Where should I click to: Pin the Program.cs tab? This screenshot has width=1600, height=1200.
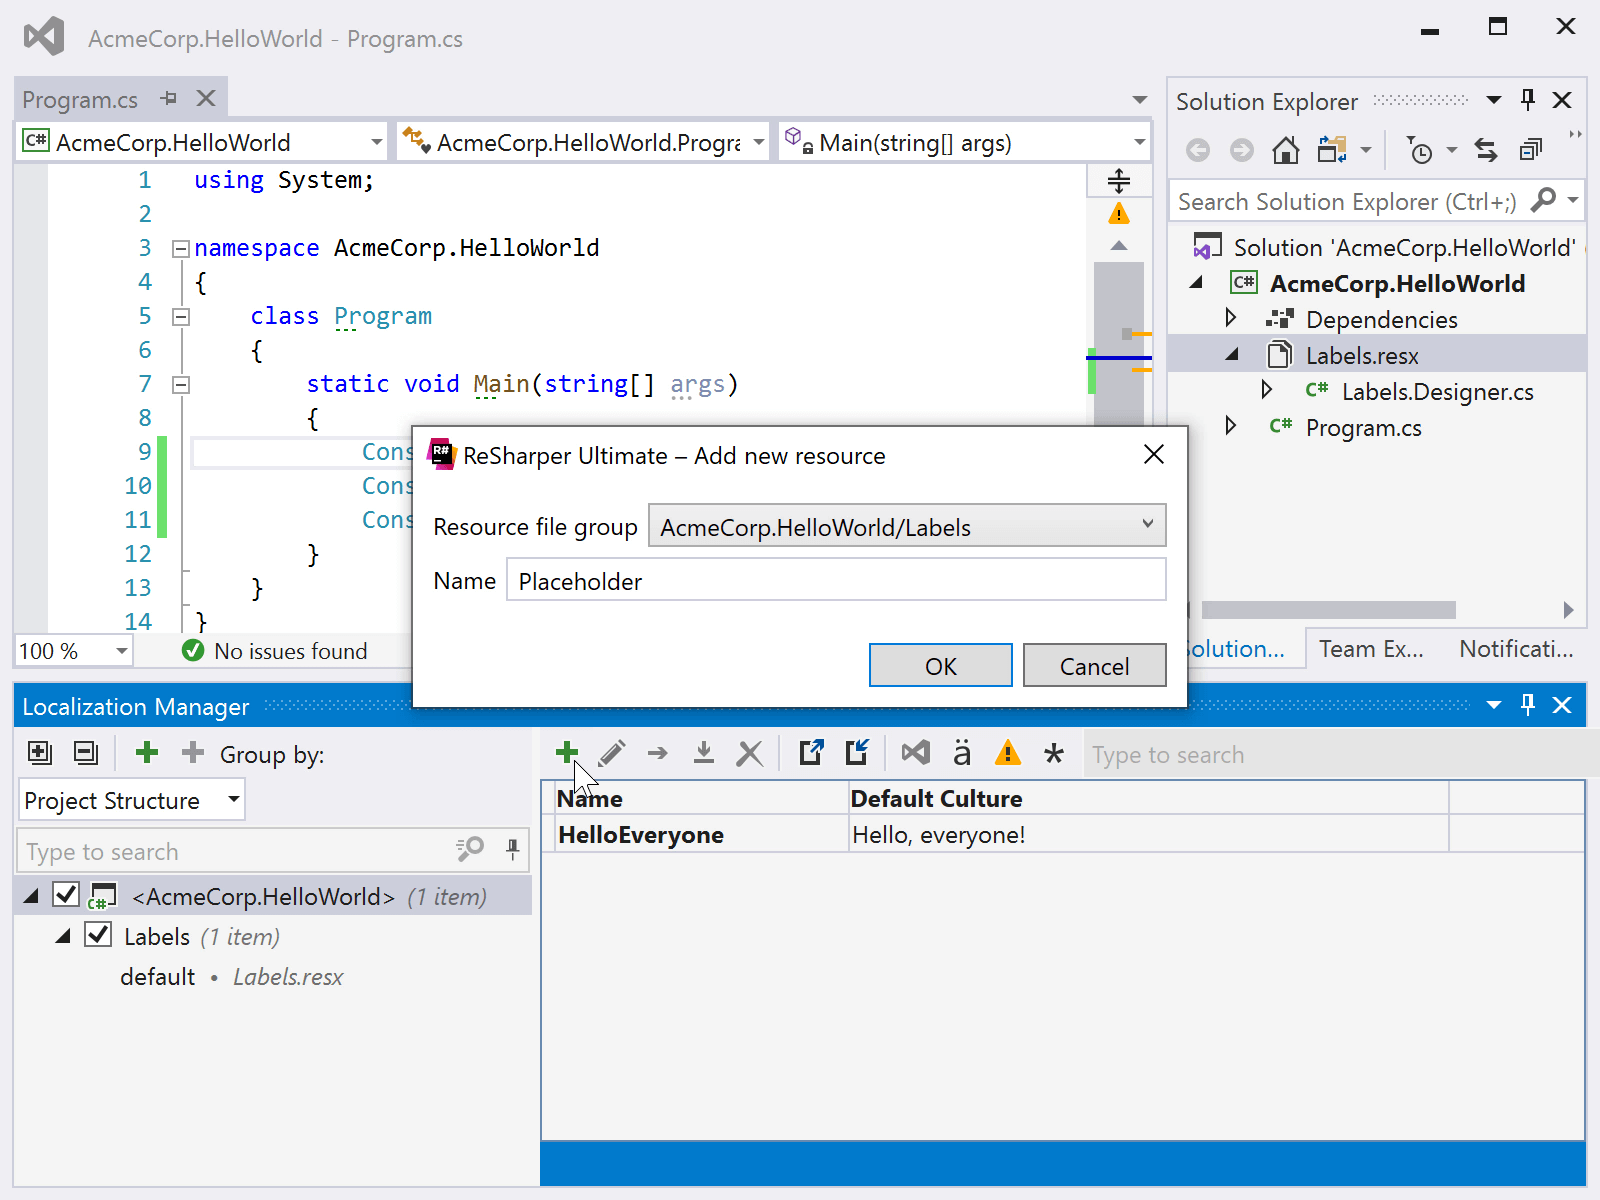point(169,98)
